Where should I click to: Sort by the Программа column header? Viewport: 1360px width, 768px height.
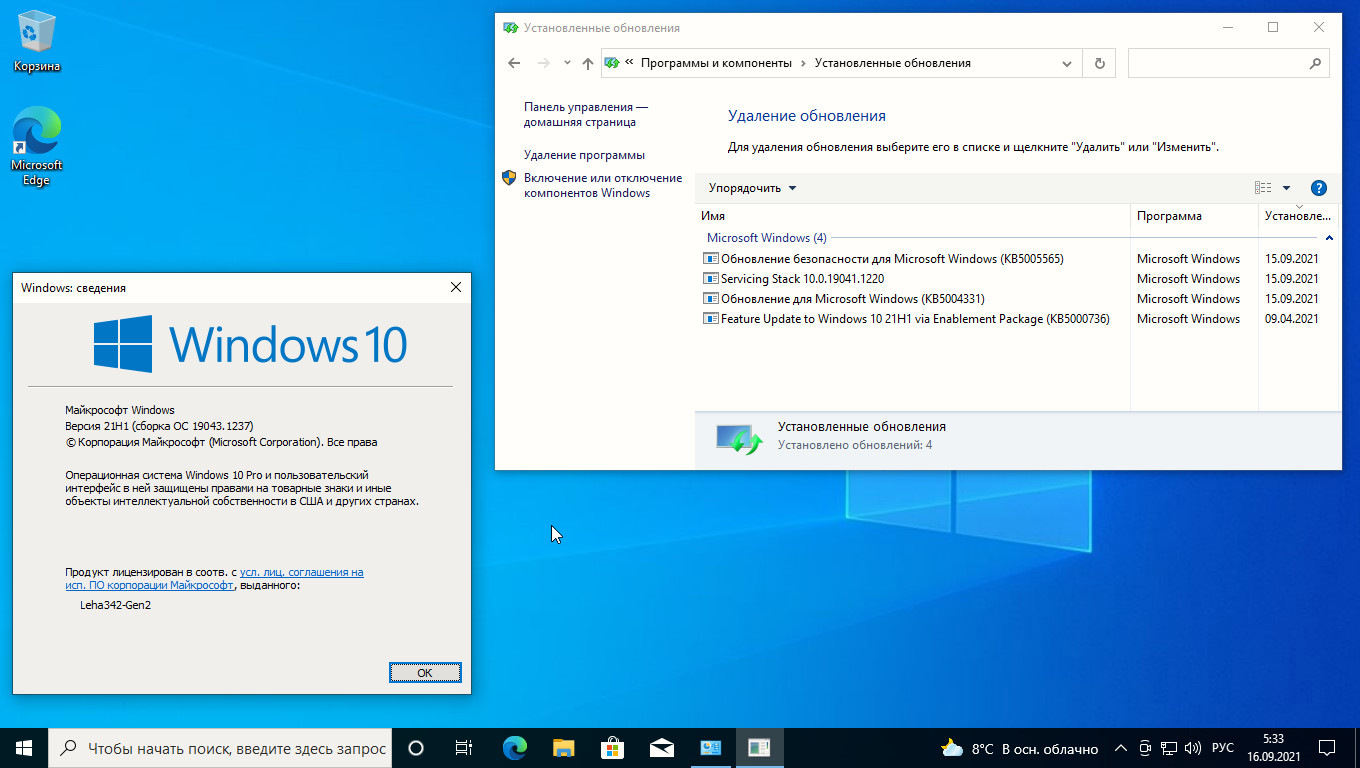point(1194,216)
